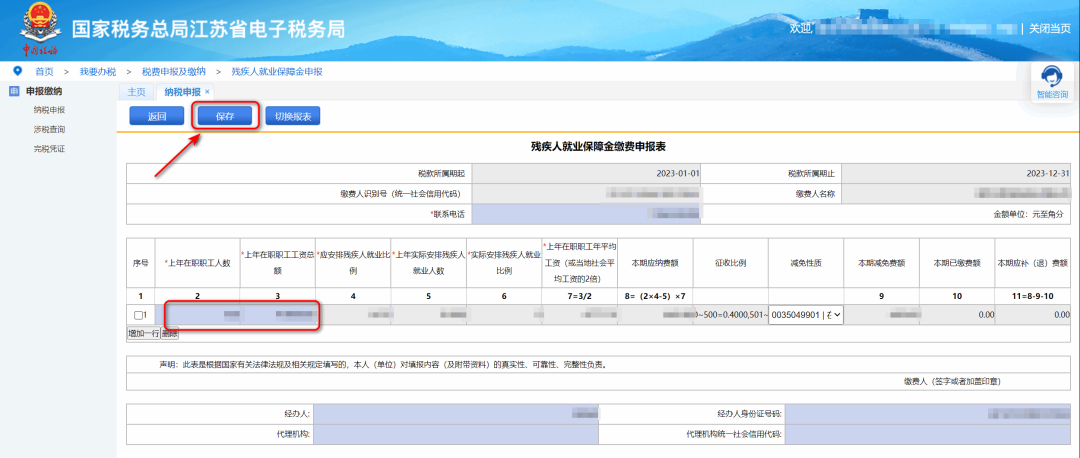Click the 经办人 input field
The width and height of the screenshot is (1080, 458).
tap(456, 414)
